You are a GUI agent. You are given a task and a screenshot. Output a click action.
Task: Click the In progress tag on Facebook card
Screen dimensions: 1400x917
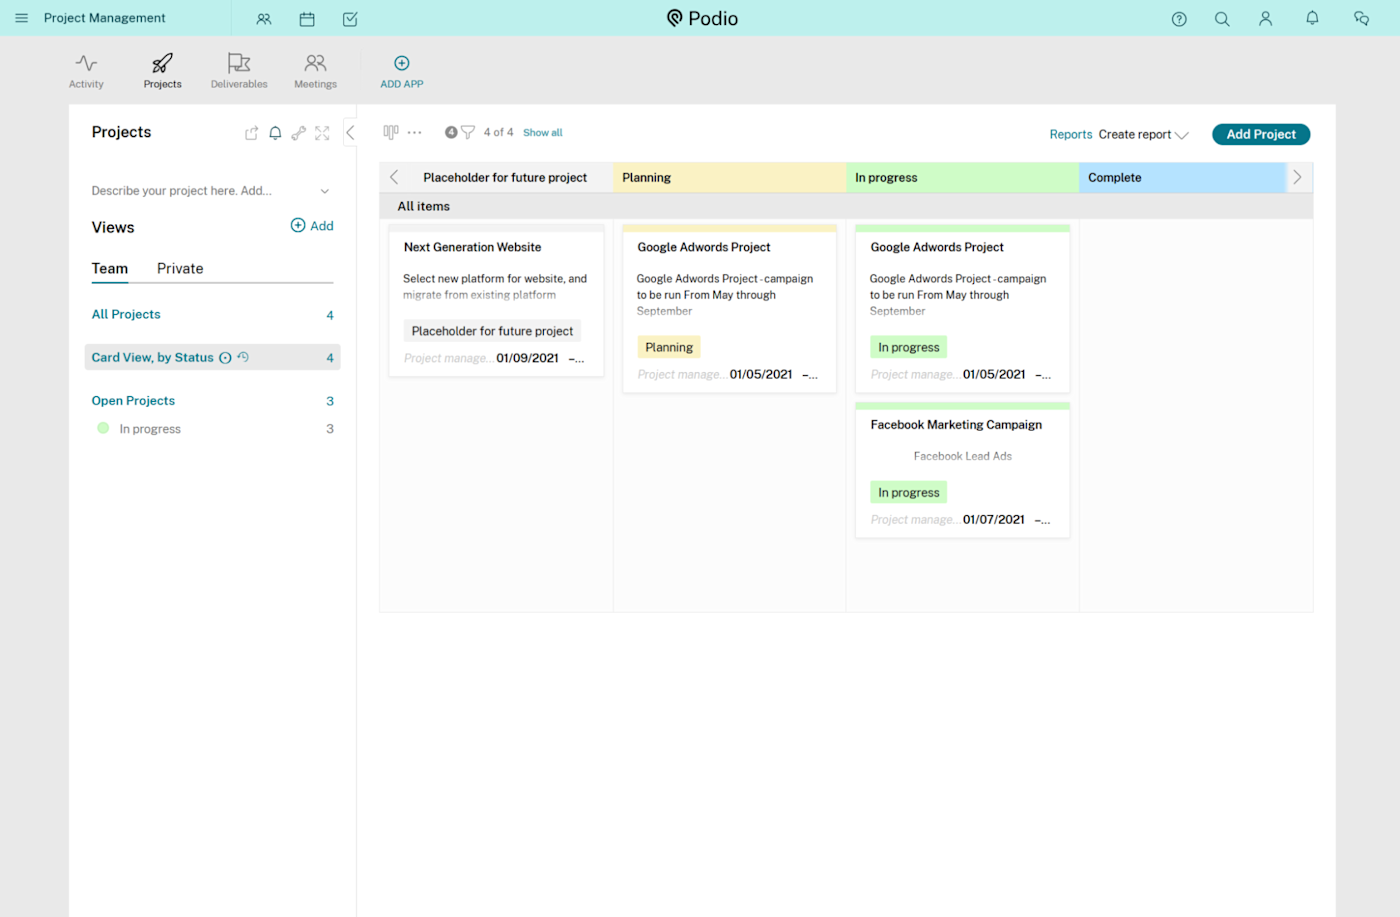tap(908, 492)
